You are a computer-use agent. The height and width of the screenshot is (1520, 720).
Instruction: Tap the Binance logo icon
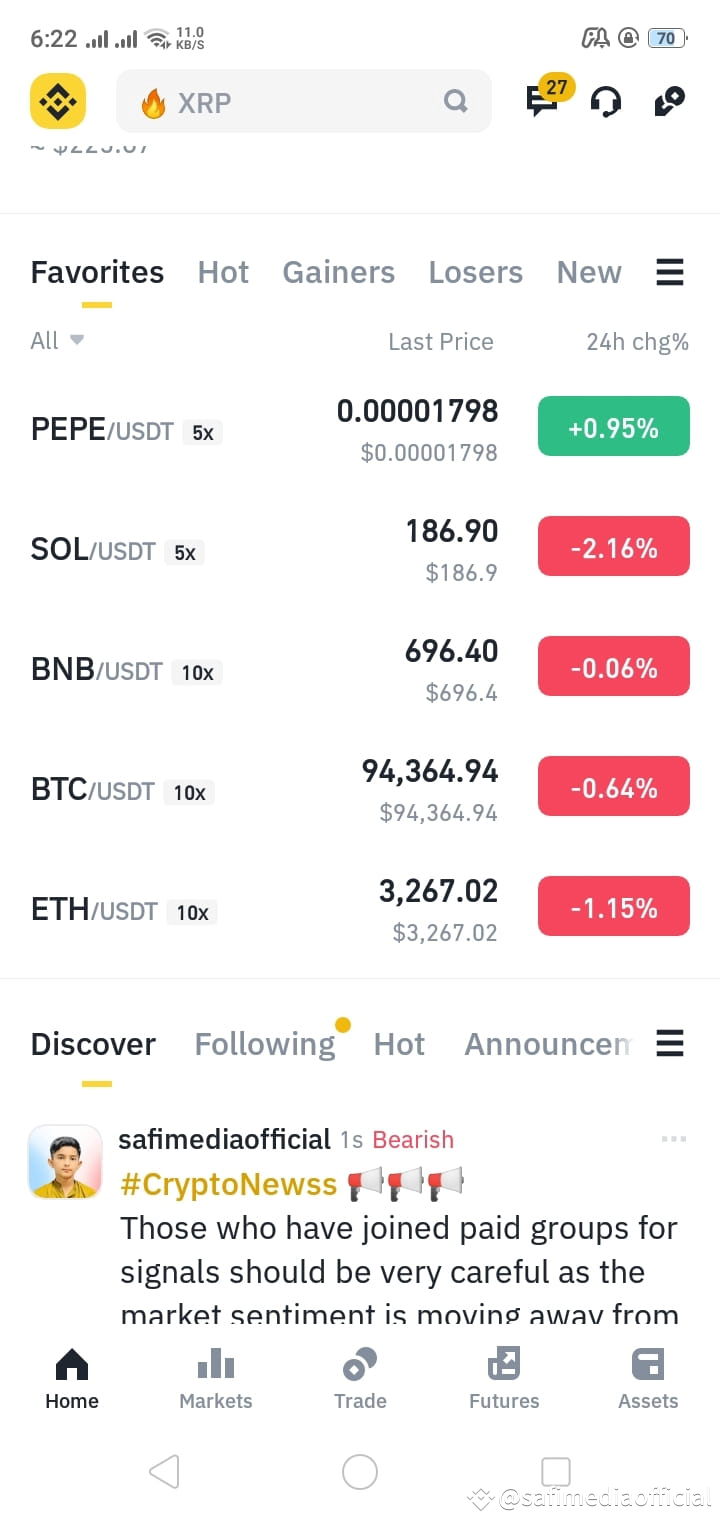point(58,101)
